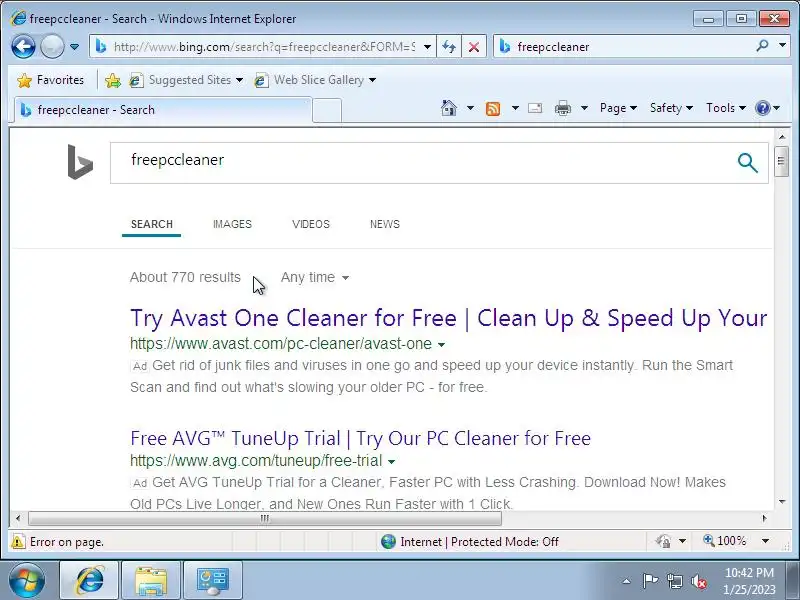This screenshot has height=600, width=800.
Task: Expand the Feeds dropdown arrow
Action: coord(515,108)
